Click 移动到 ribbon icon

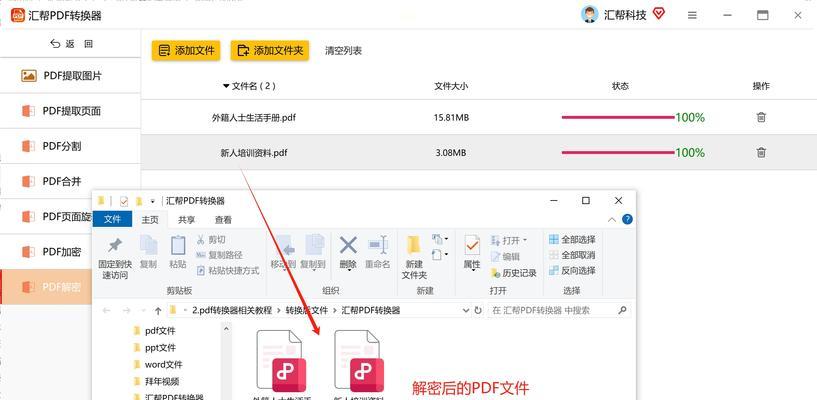coord(284,245)
